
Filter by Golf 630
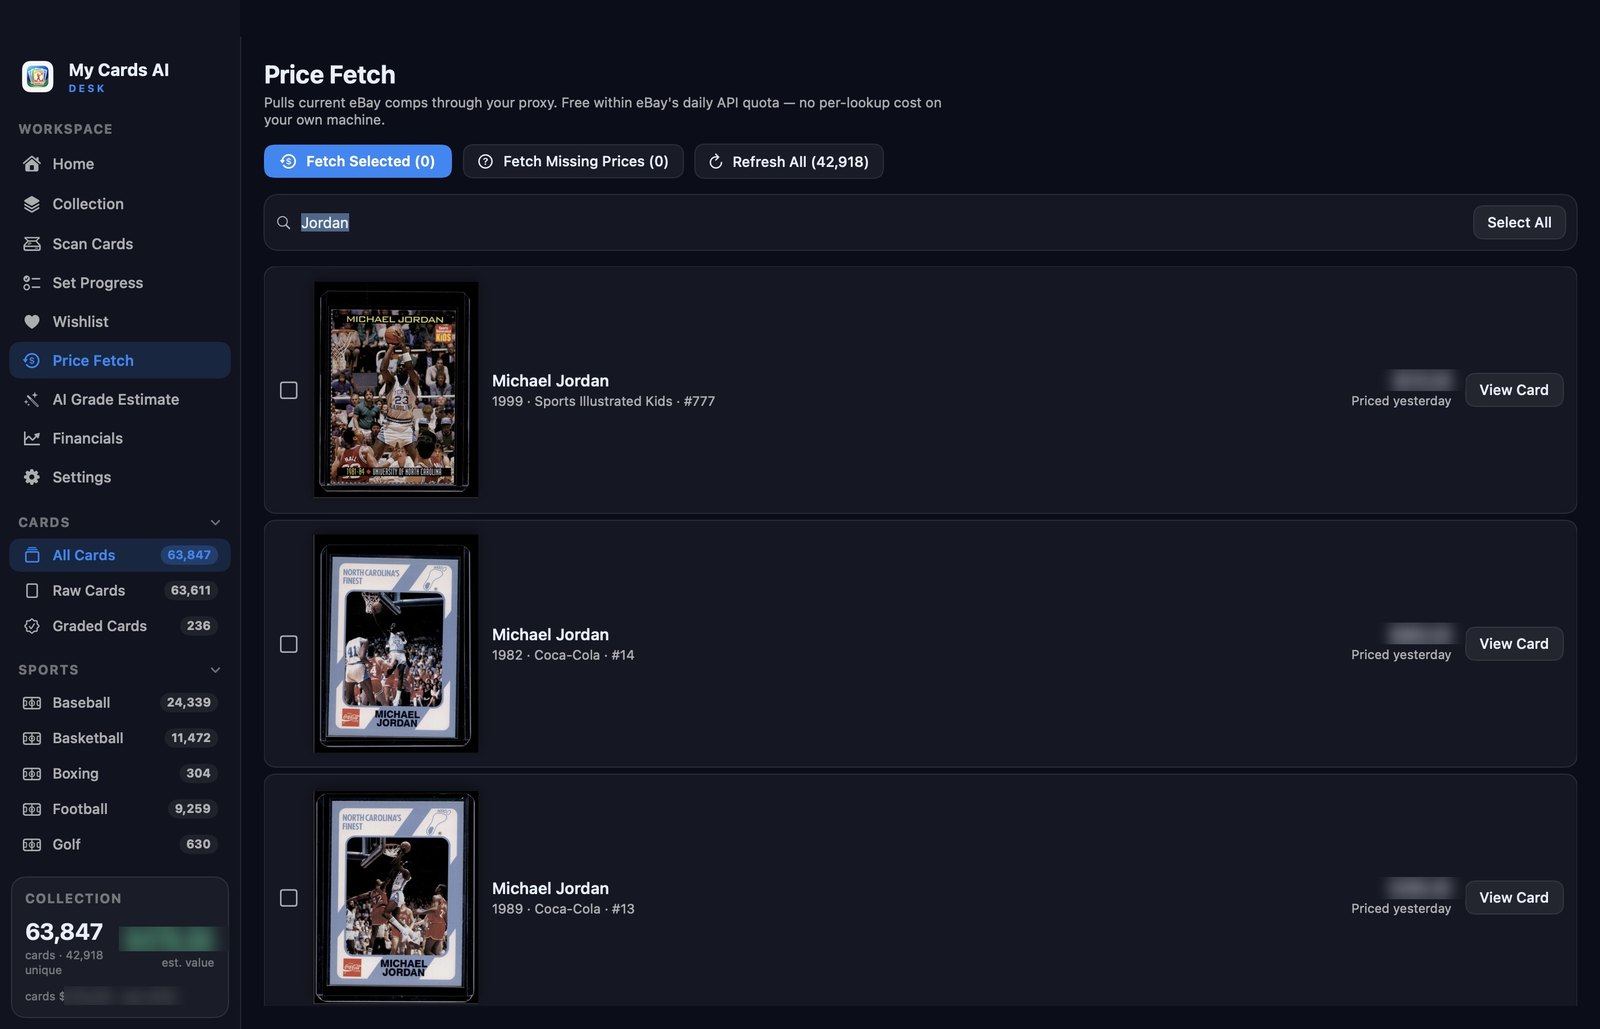point(120,845)
